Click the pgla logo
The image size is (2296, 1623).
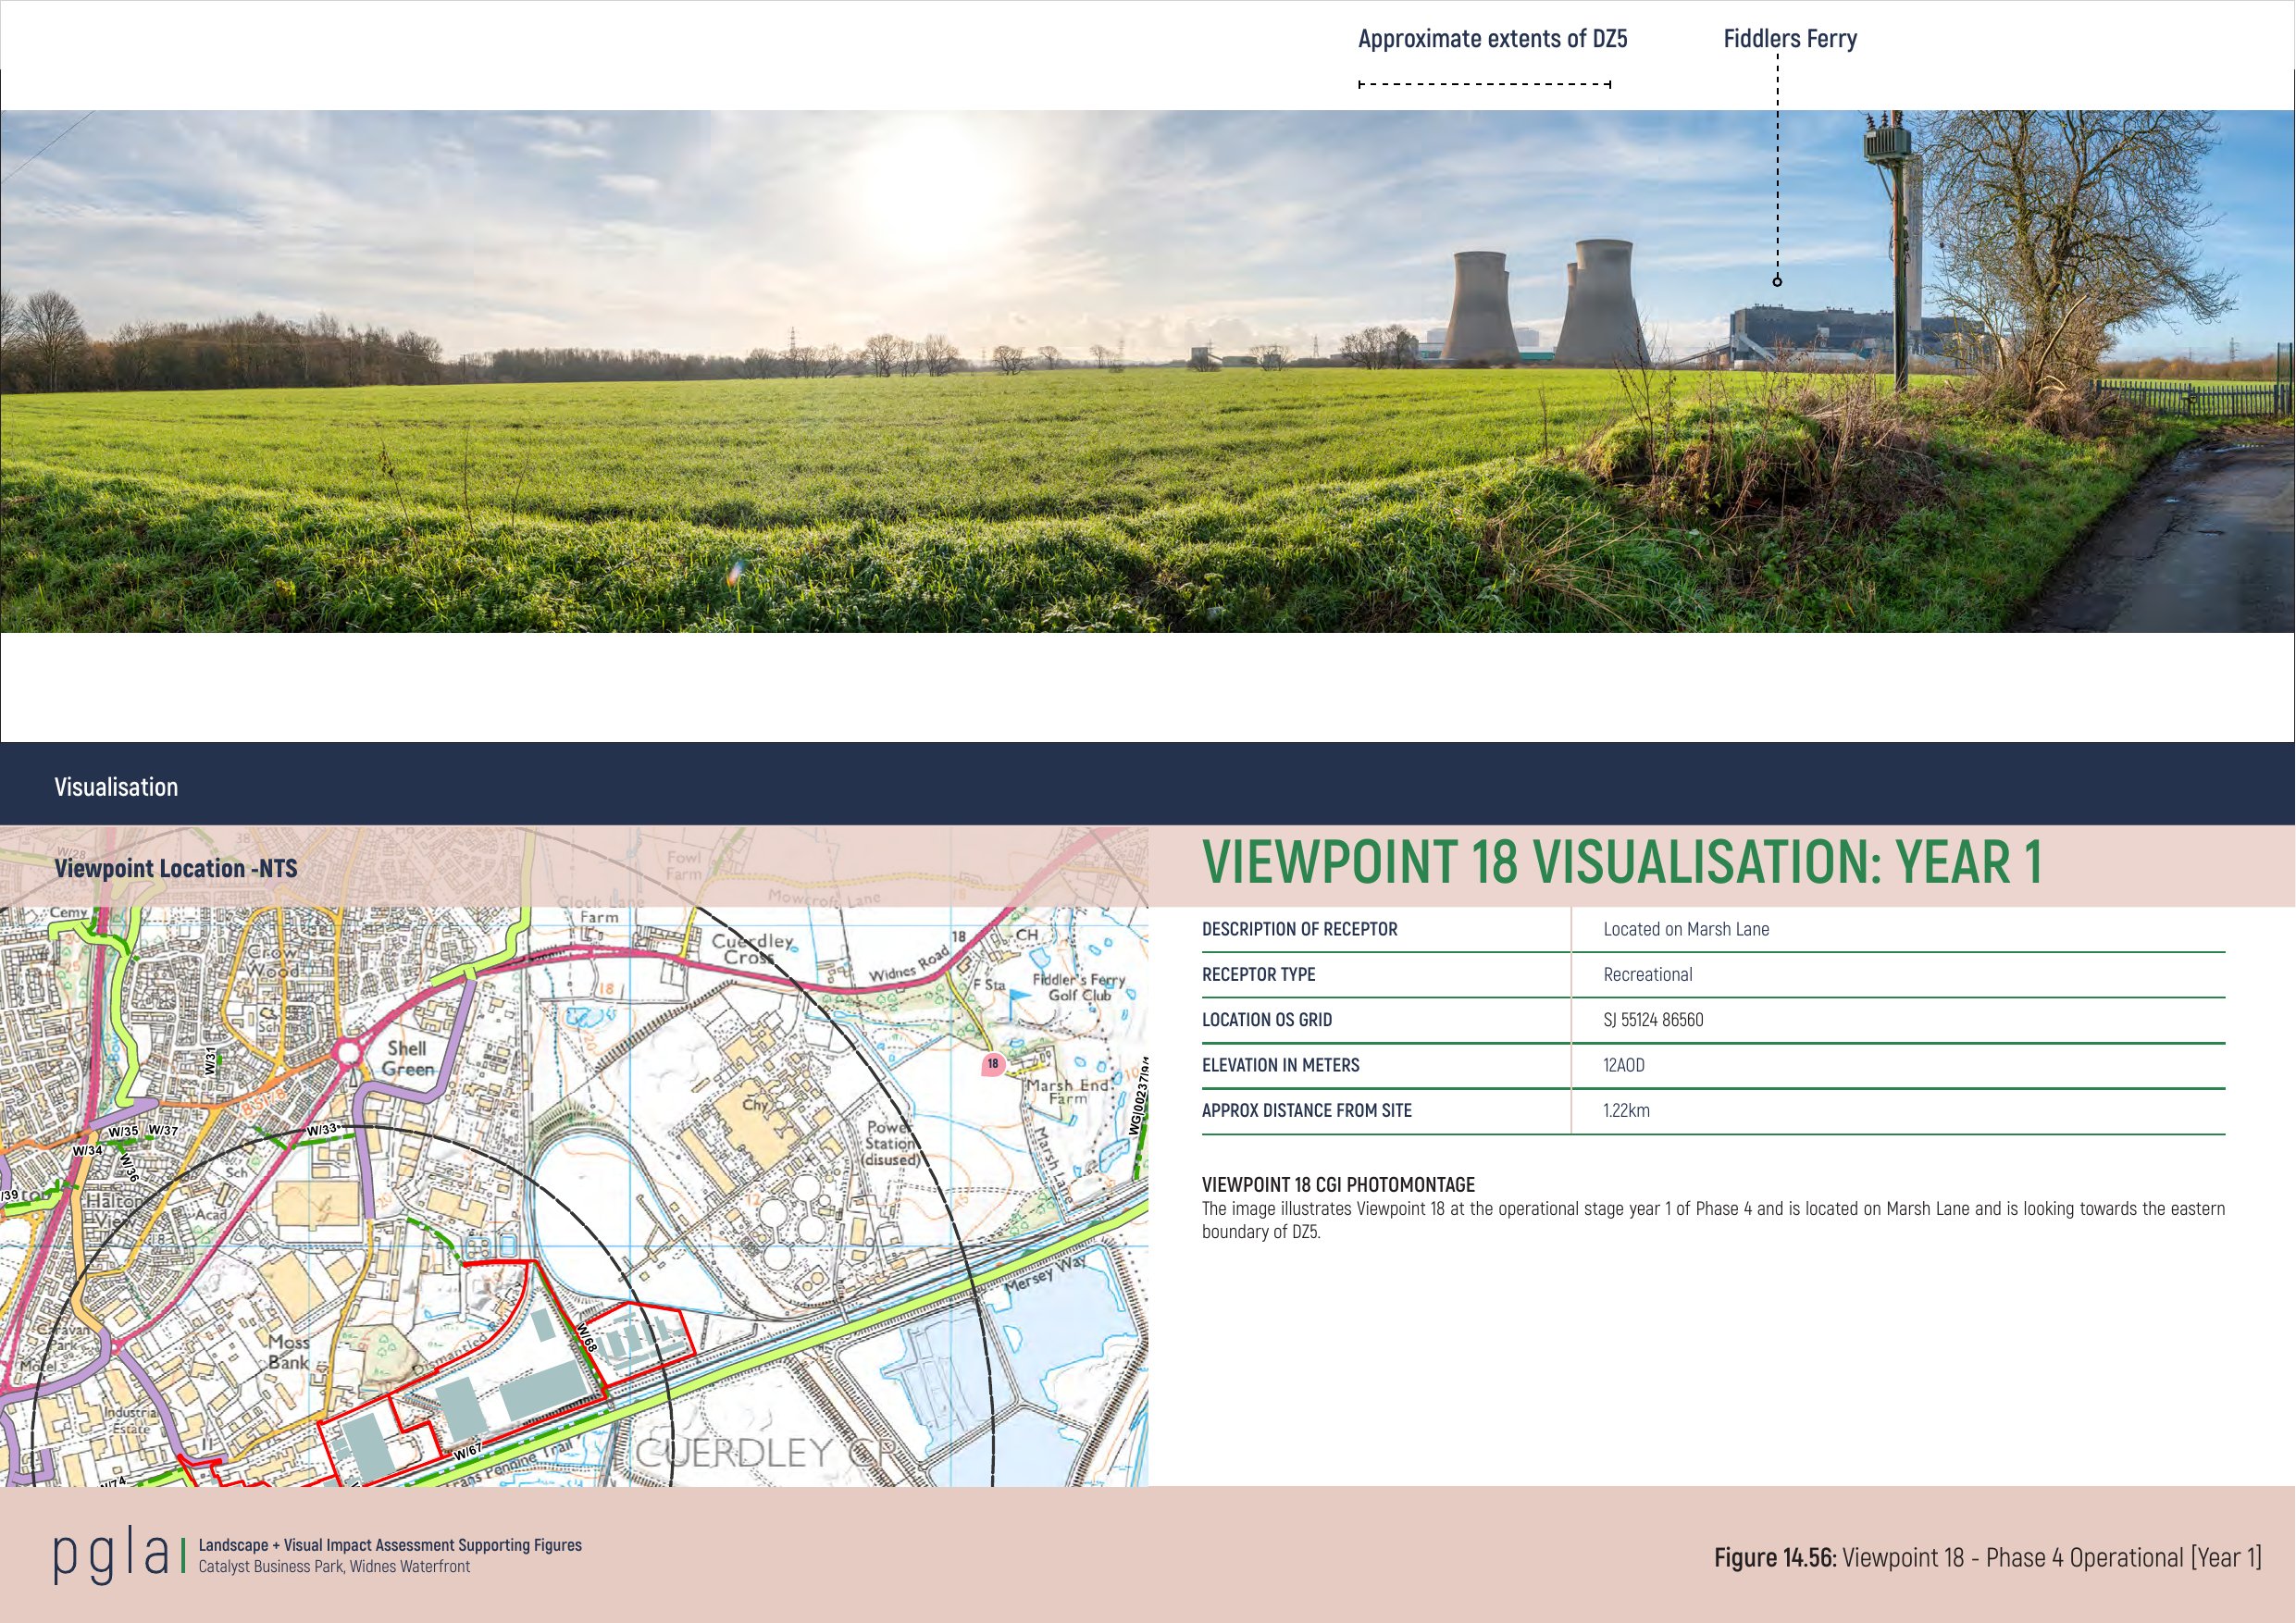click(111, 1556)
